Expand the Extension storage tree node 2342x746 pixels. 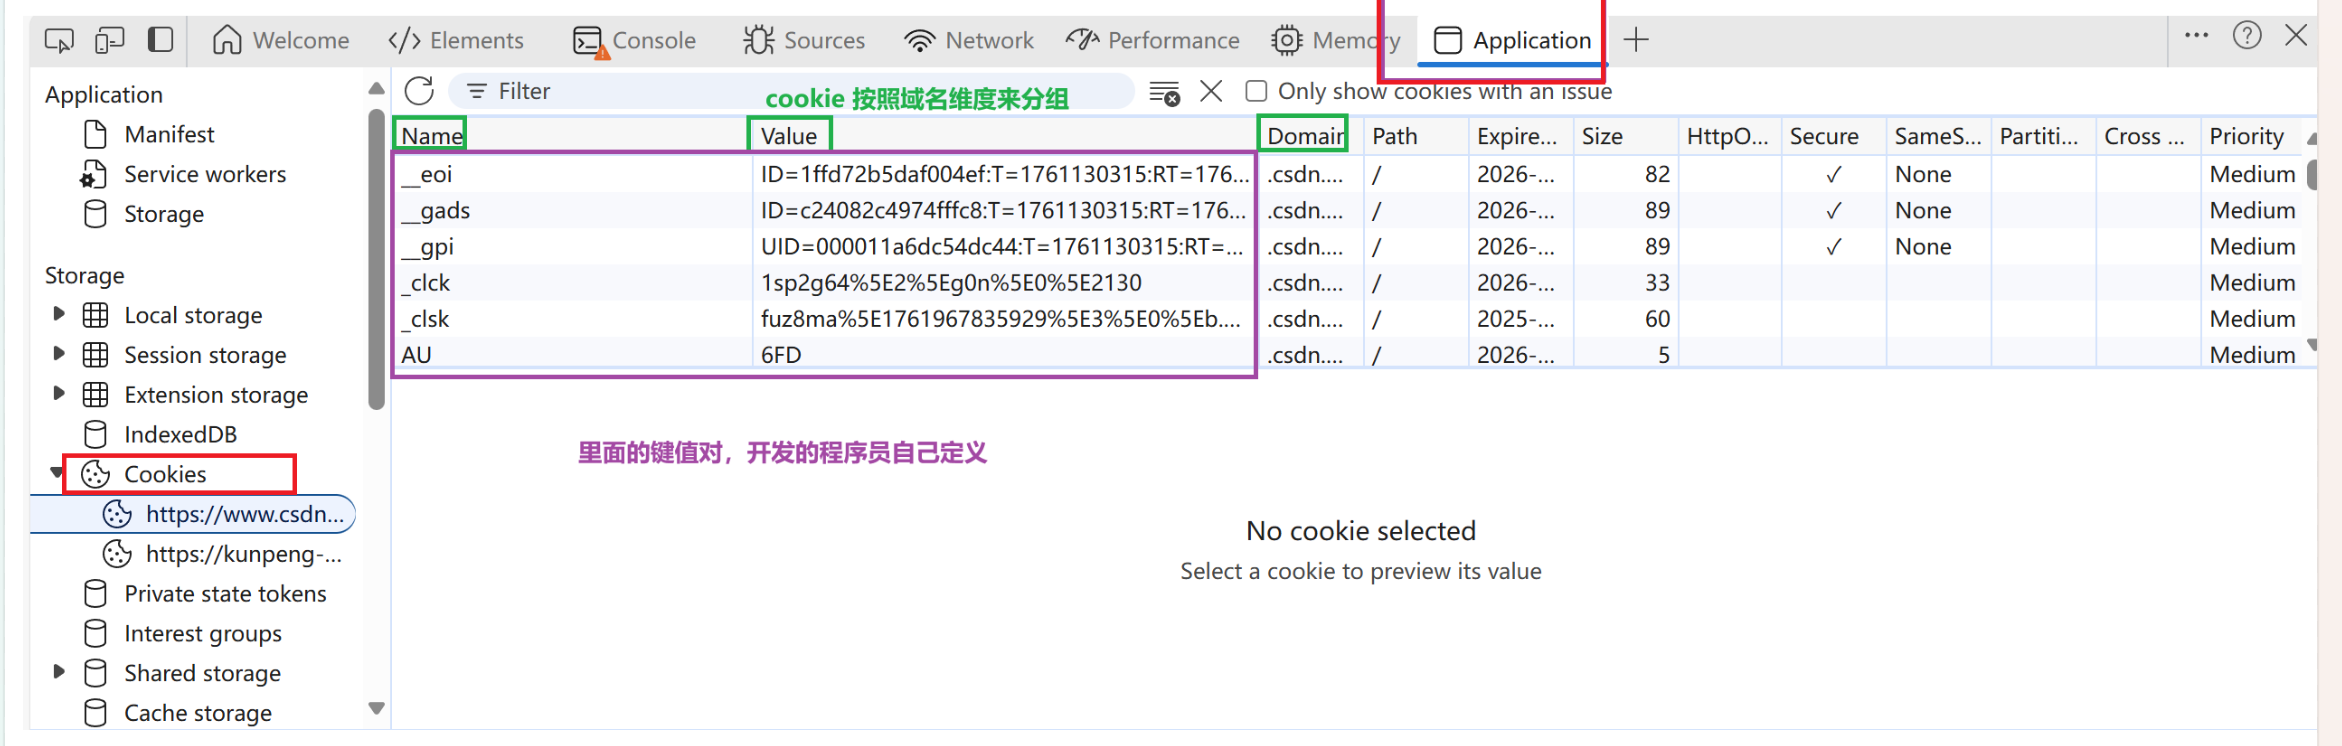point(59,394)
